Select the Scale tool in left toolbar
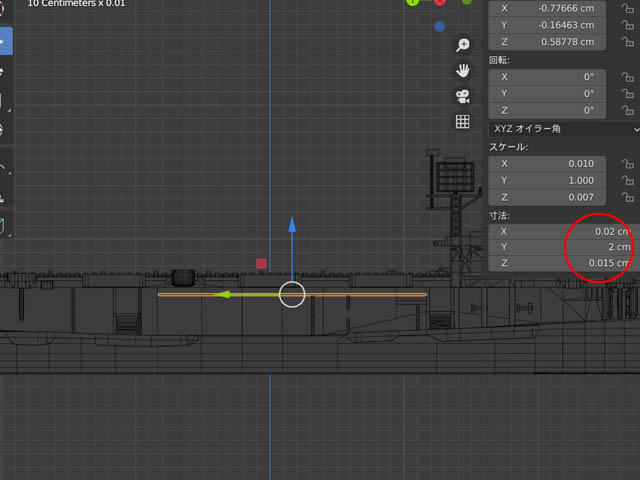 [x=4, y=100]
